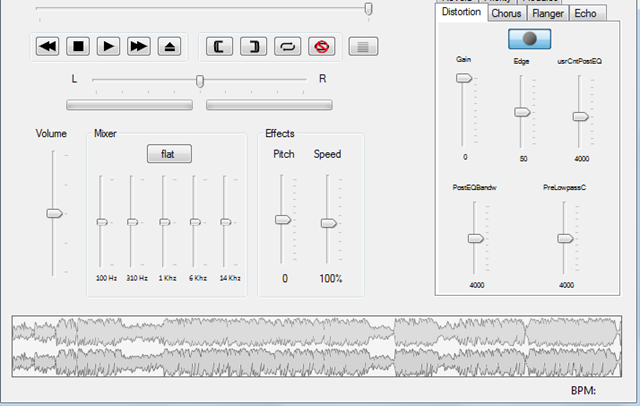Switch to the Chorus tab
The width and height of the screenshot is (640, 406).
(x=506, y=13)
